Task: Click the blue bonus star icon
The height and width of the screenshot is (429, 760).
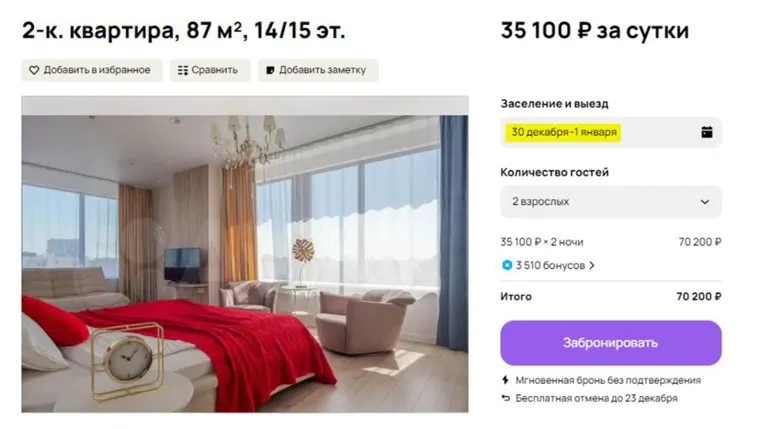Action: tap(506, 265)
